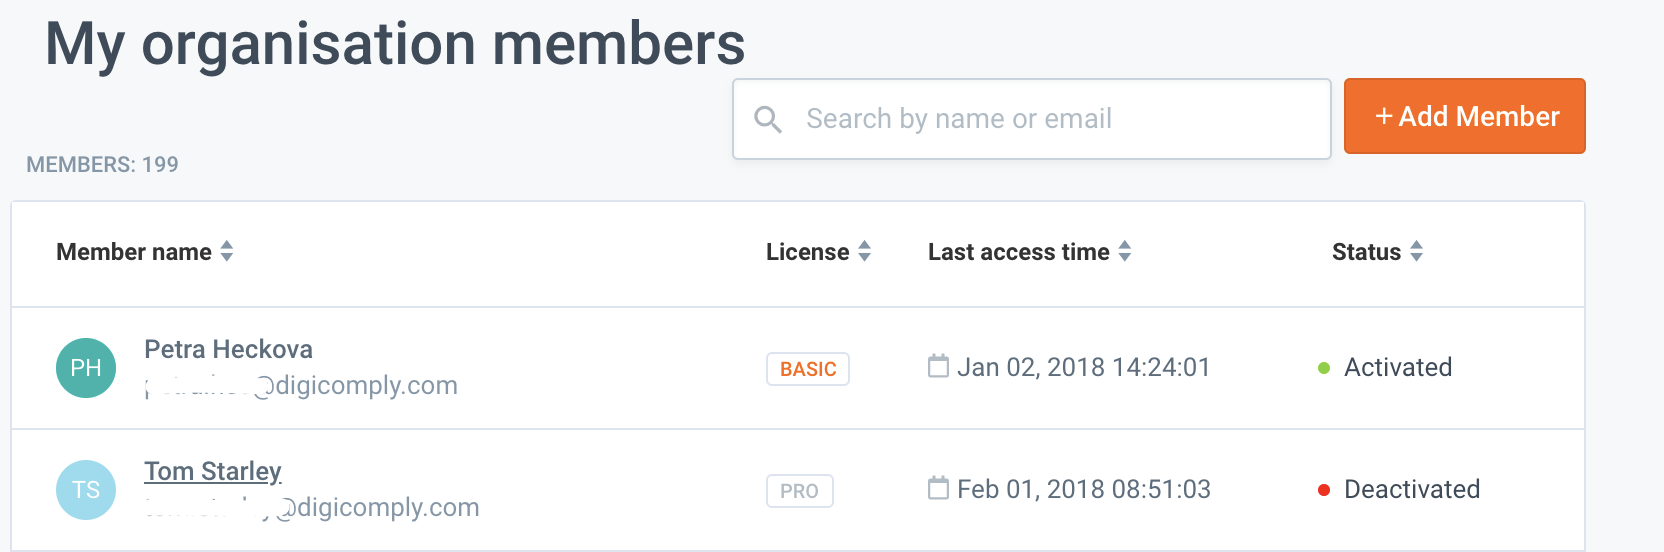Select Petra Heckova's digicomply.com email

tap(301, 386)
